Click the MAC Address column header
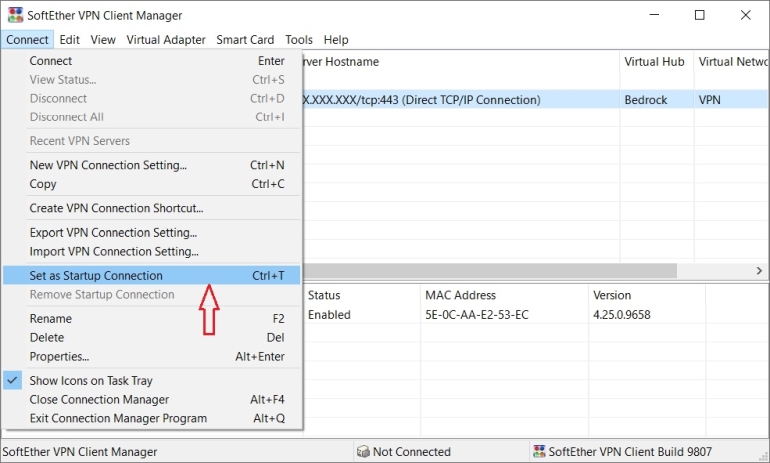Image resolution: width=770 pixels, height=463 pixels. pyautogui.click(x=460, y=296)
